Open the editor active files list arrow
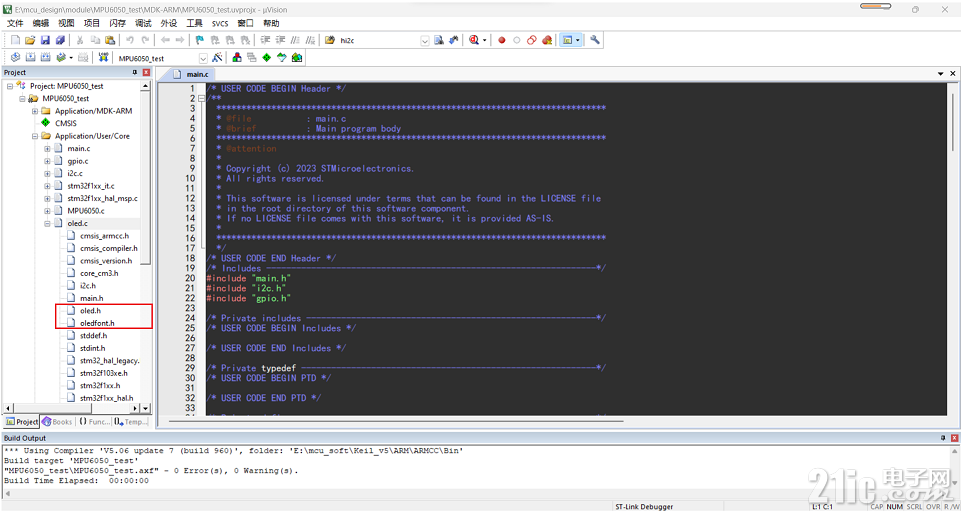The height and width of the screenshot is (511, 962). coord(941,74)
